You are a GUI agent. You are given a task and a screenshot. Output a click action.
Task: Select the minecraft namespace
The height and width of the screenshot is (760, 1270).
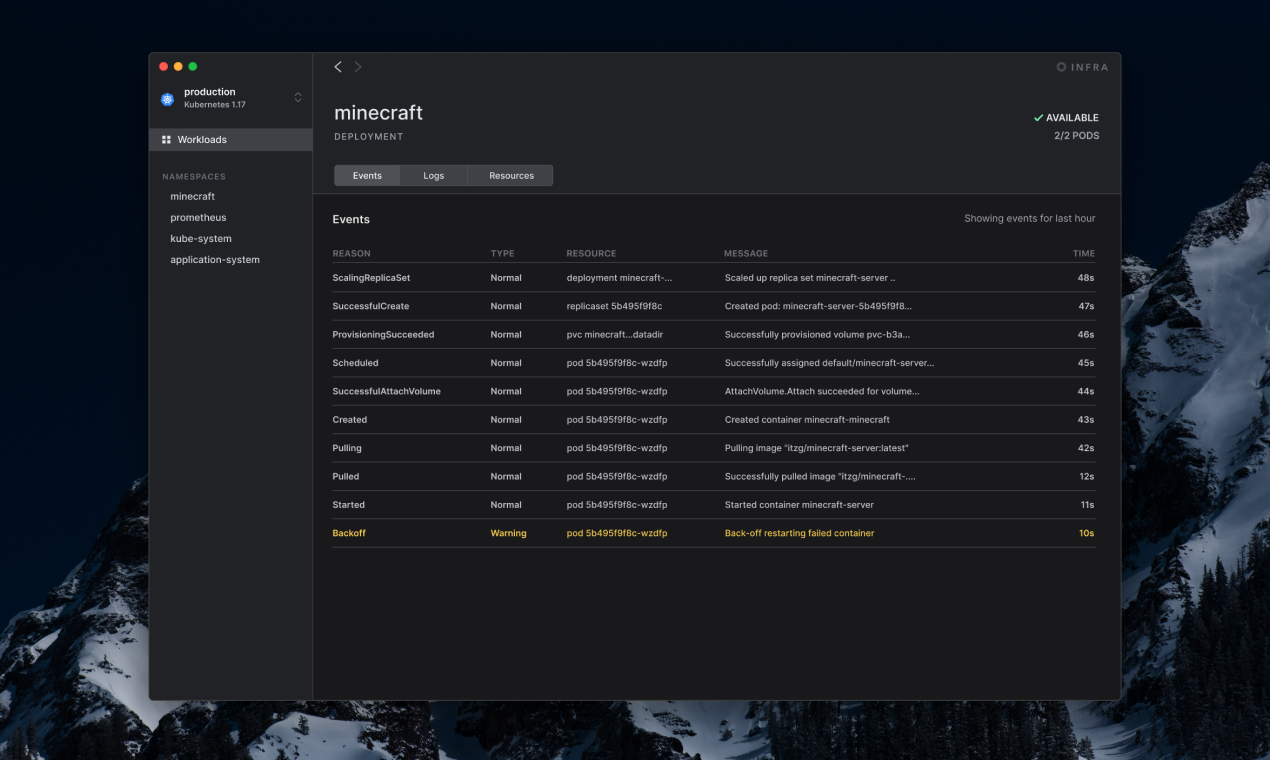(192, 196)
